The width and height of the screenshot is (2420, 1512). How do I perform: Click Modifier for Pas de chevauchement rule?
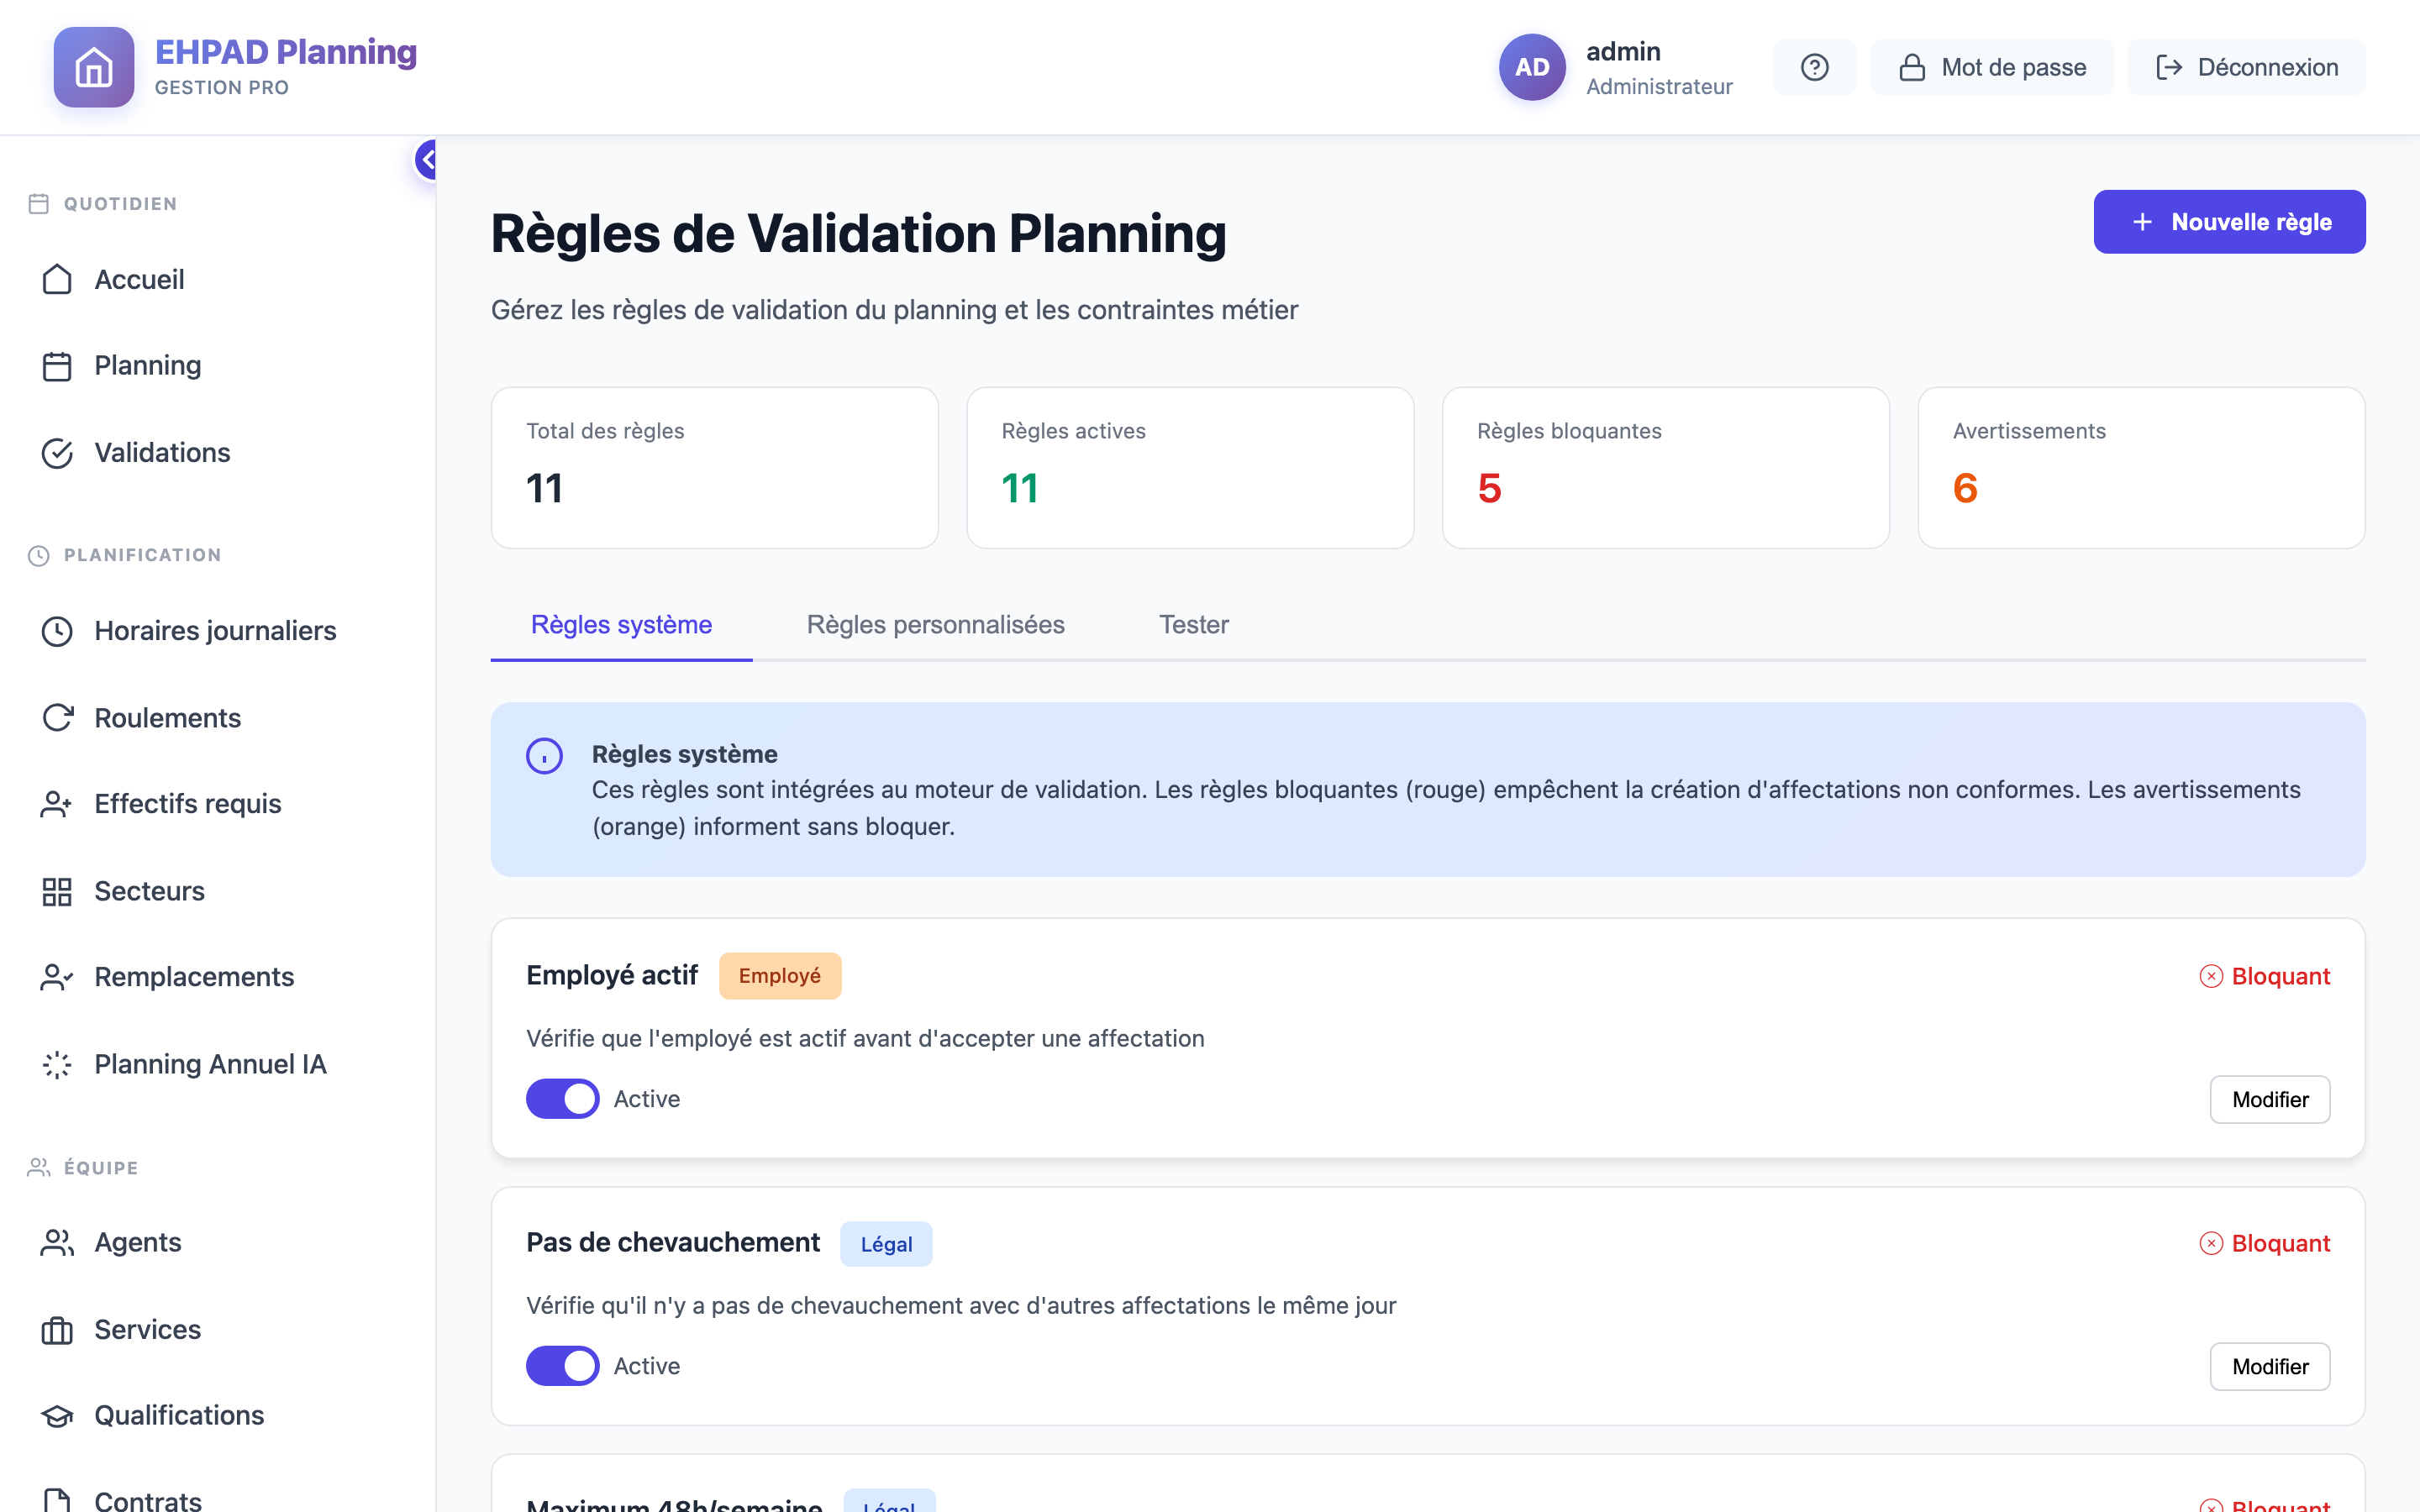click(x=2270, y=1367)
